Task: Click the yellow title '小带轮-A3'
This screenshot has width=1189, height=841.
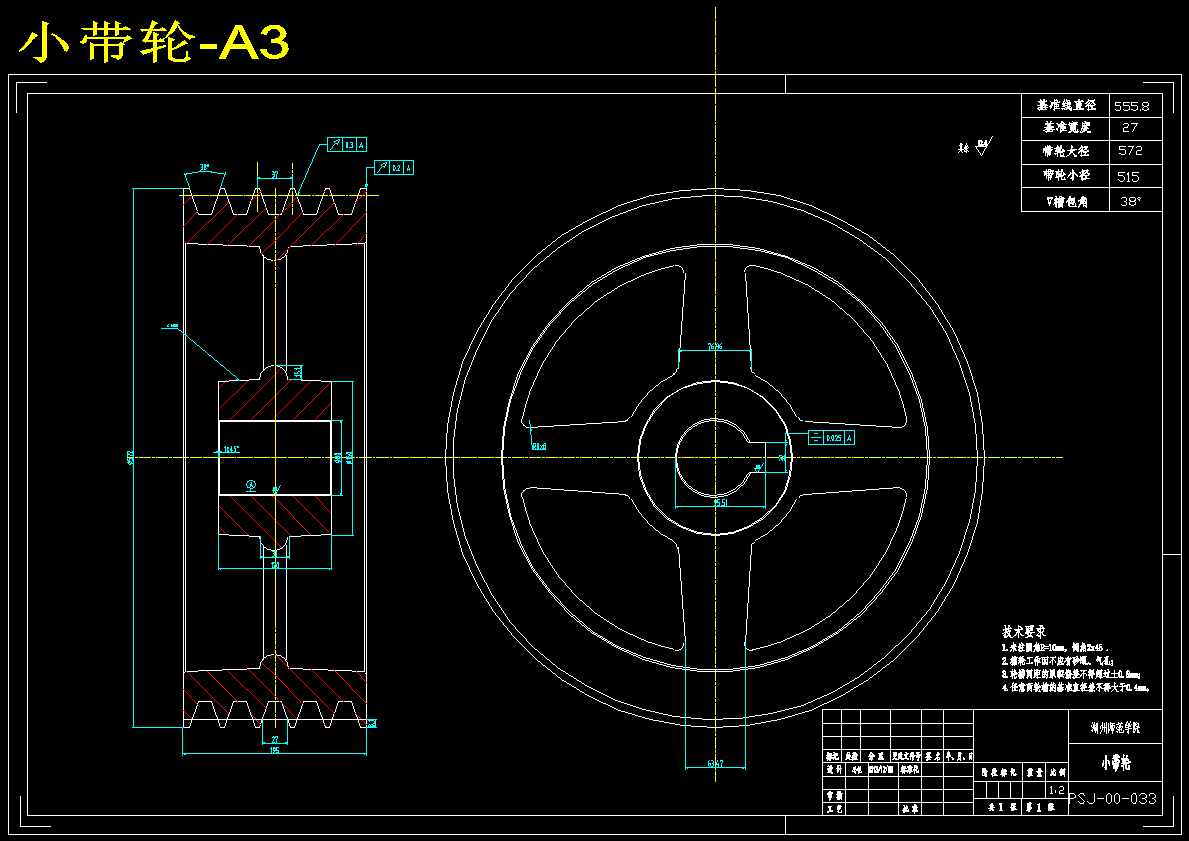Action: click(154, 43)
